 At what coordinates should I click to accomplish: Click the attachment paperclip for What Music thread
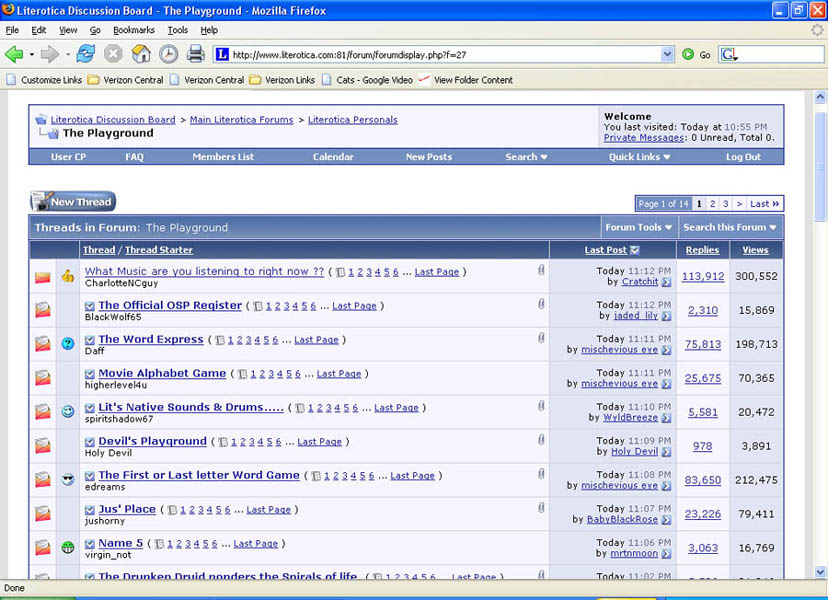(x=541, y=270)
